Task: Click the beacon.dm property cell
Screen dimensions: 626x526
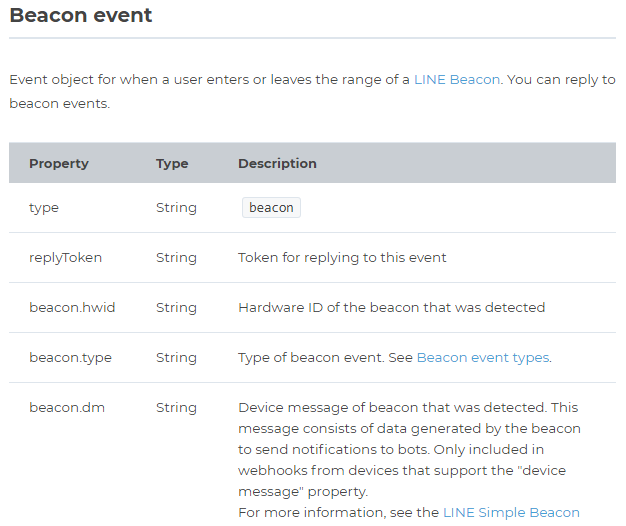Action: 65,407
